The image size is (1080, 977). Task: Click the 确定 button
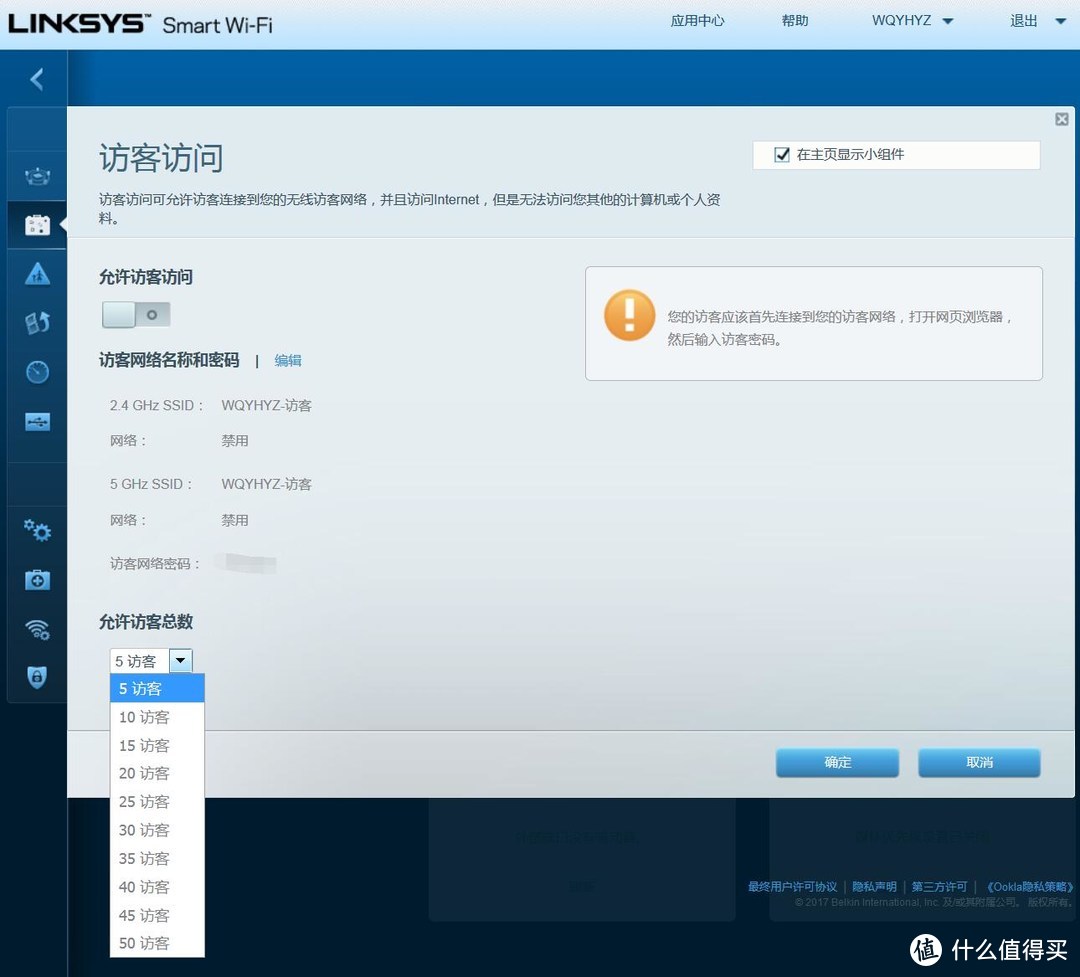(x=837, y=762)
